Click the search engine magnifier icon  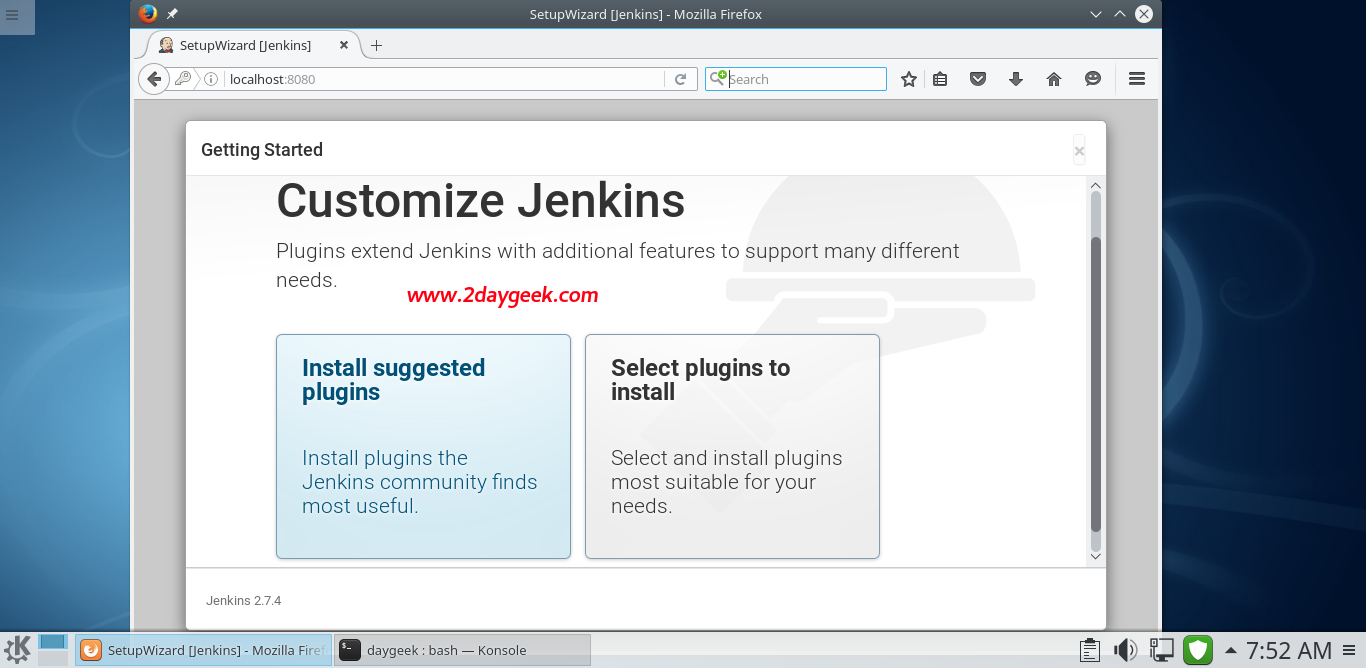click(x=717, y=78)
